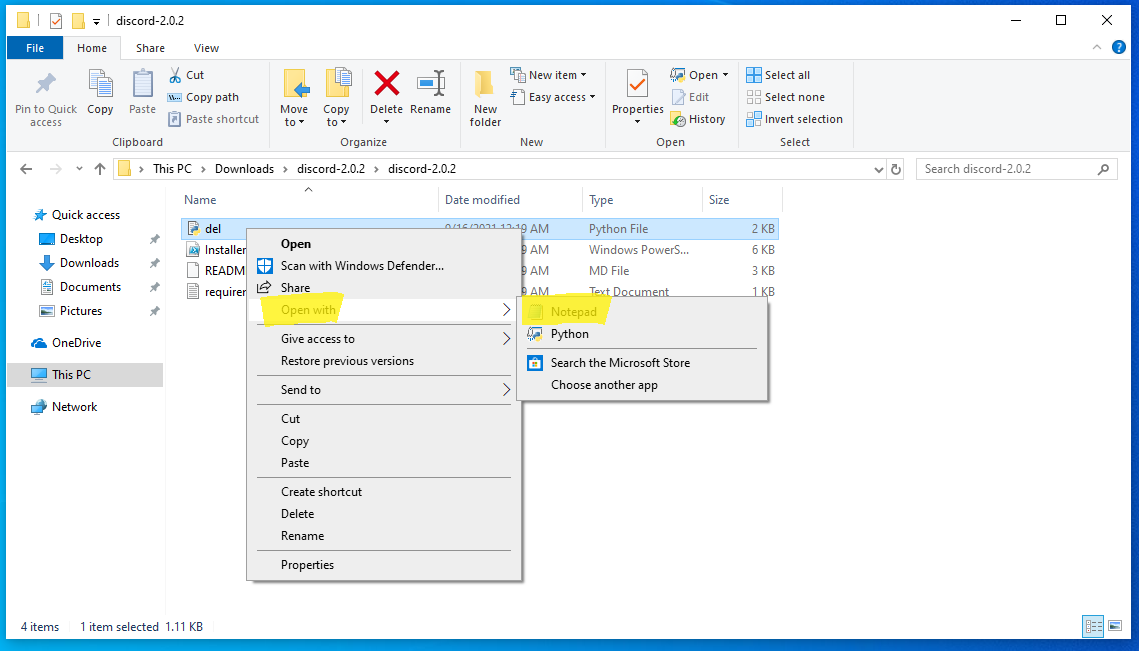Click This PC in address breadcrumb
This screenshot has height=651, width=1139.
tap(172, 169)
